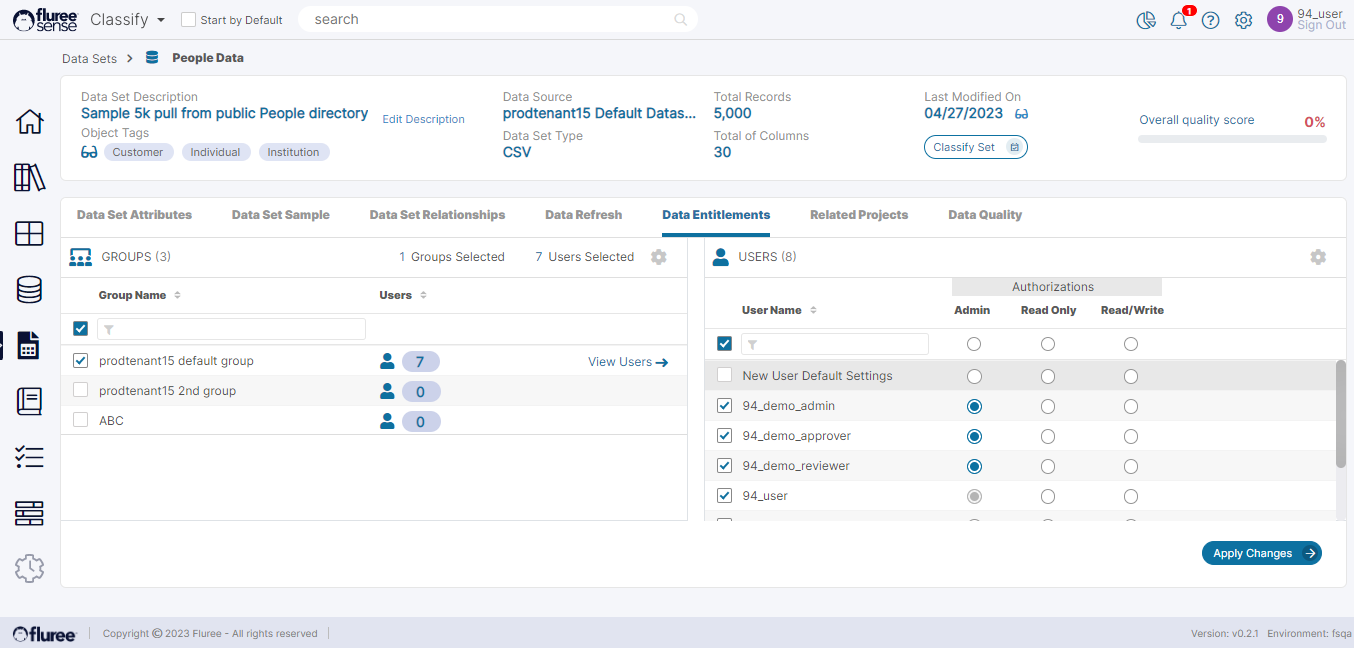Open the home icon in sidebar
Image resolution: width=1354 pixels, height=648 pixels.
coord(29,122)
